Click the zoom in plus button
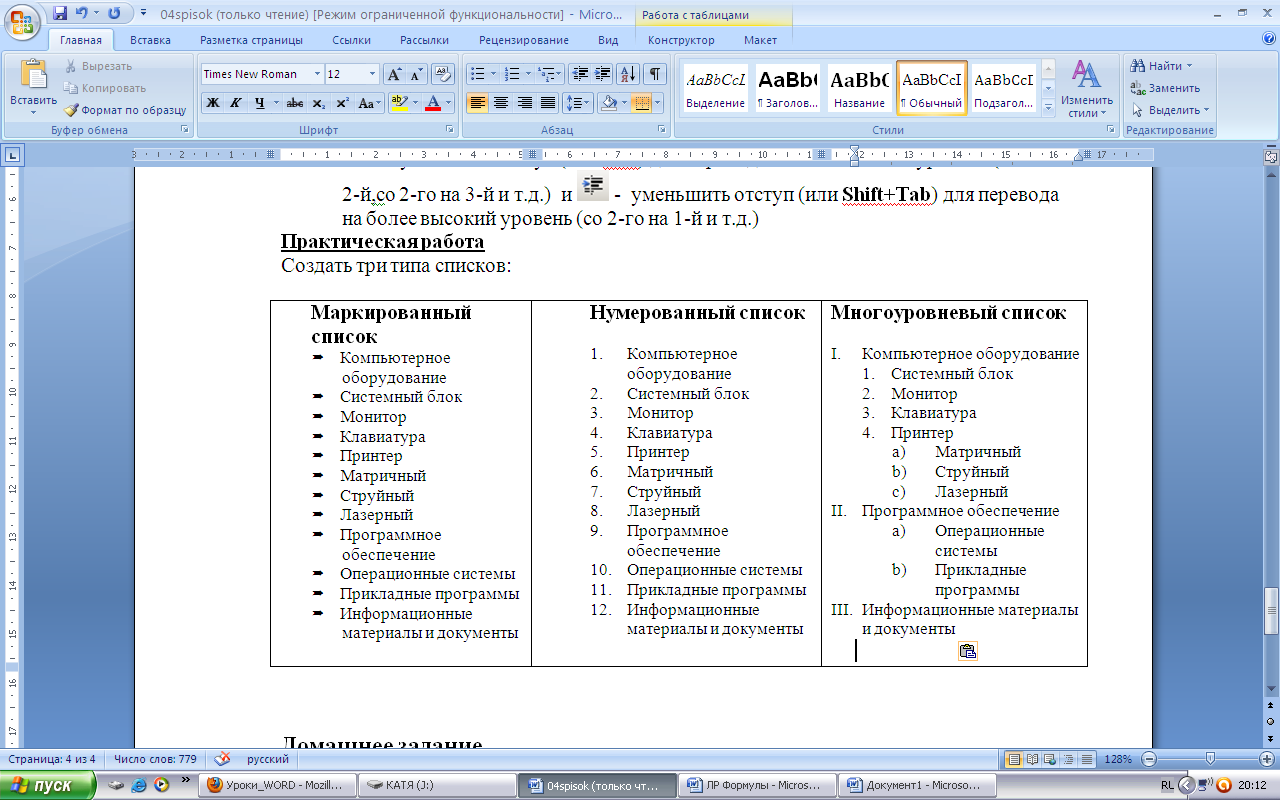The height and width of the screenshot is (800, 1280). (x=1267, y=759)
